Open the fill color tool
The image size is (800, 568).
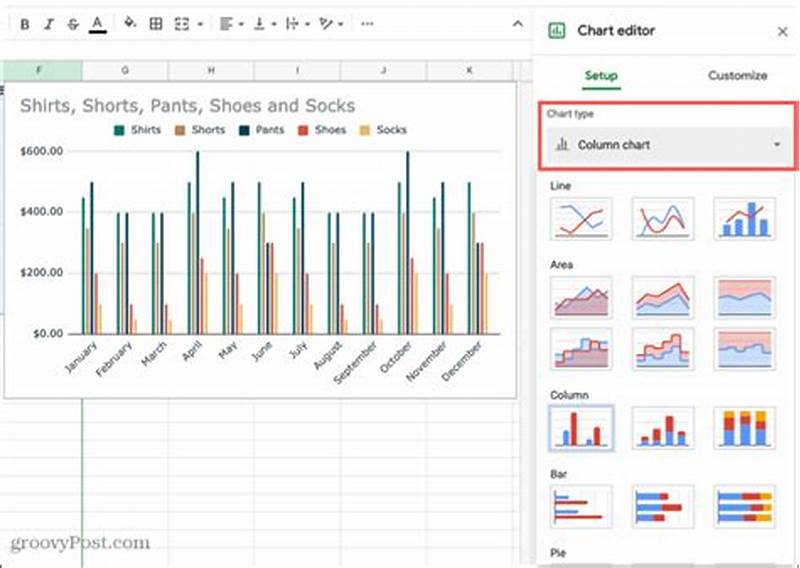tap(130, 23)
